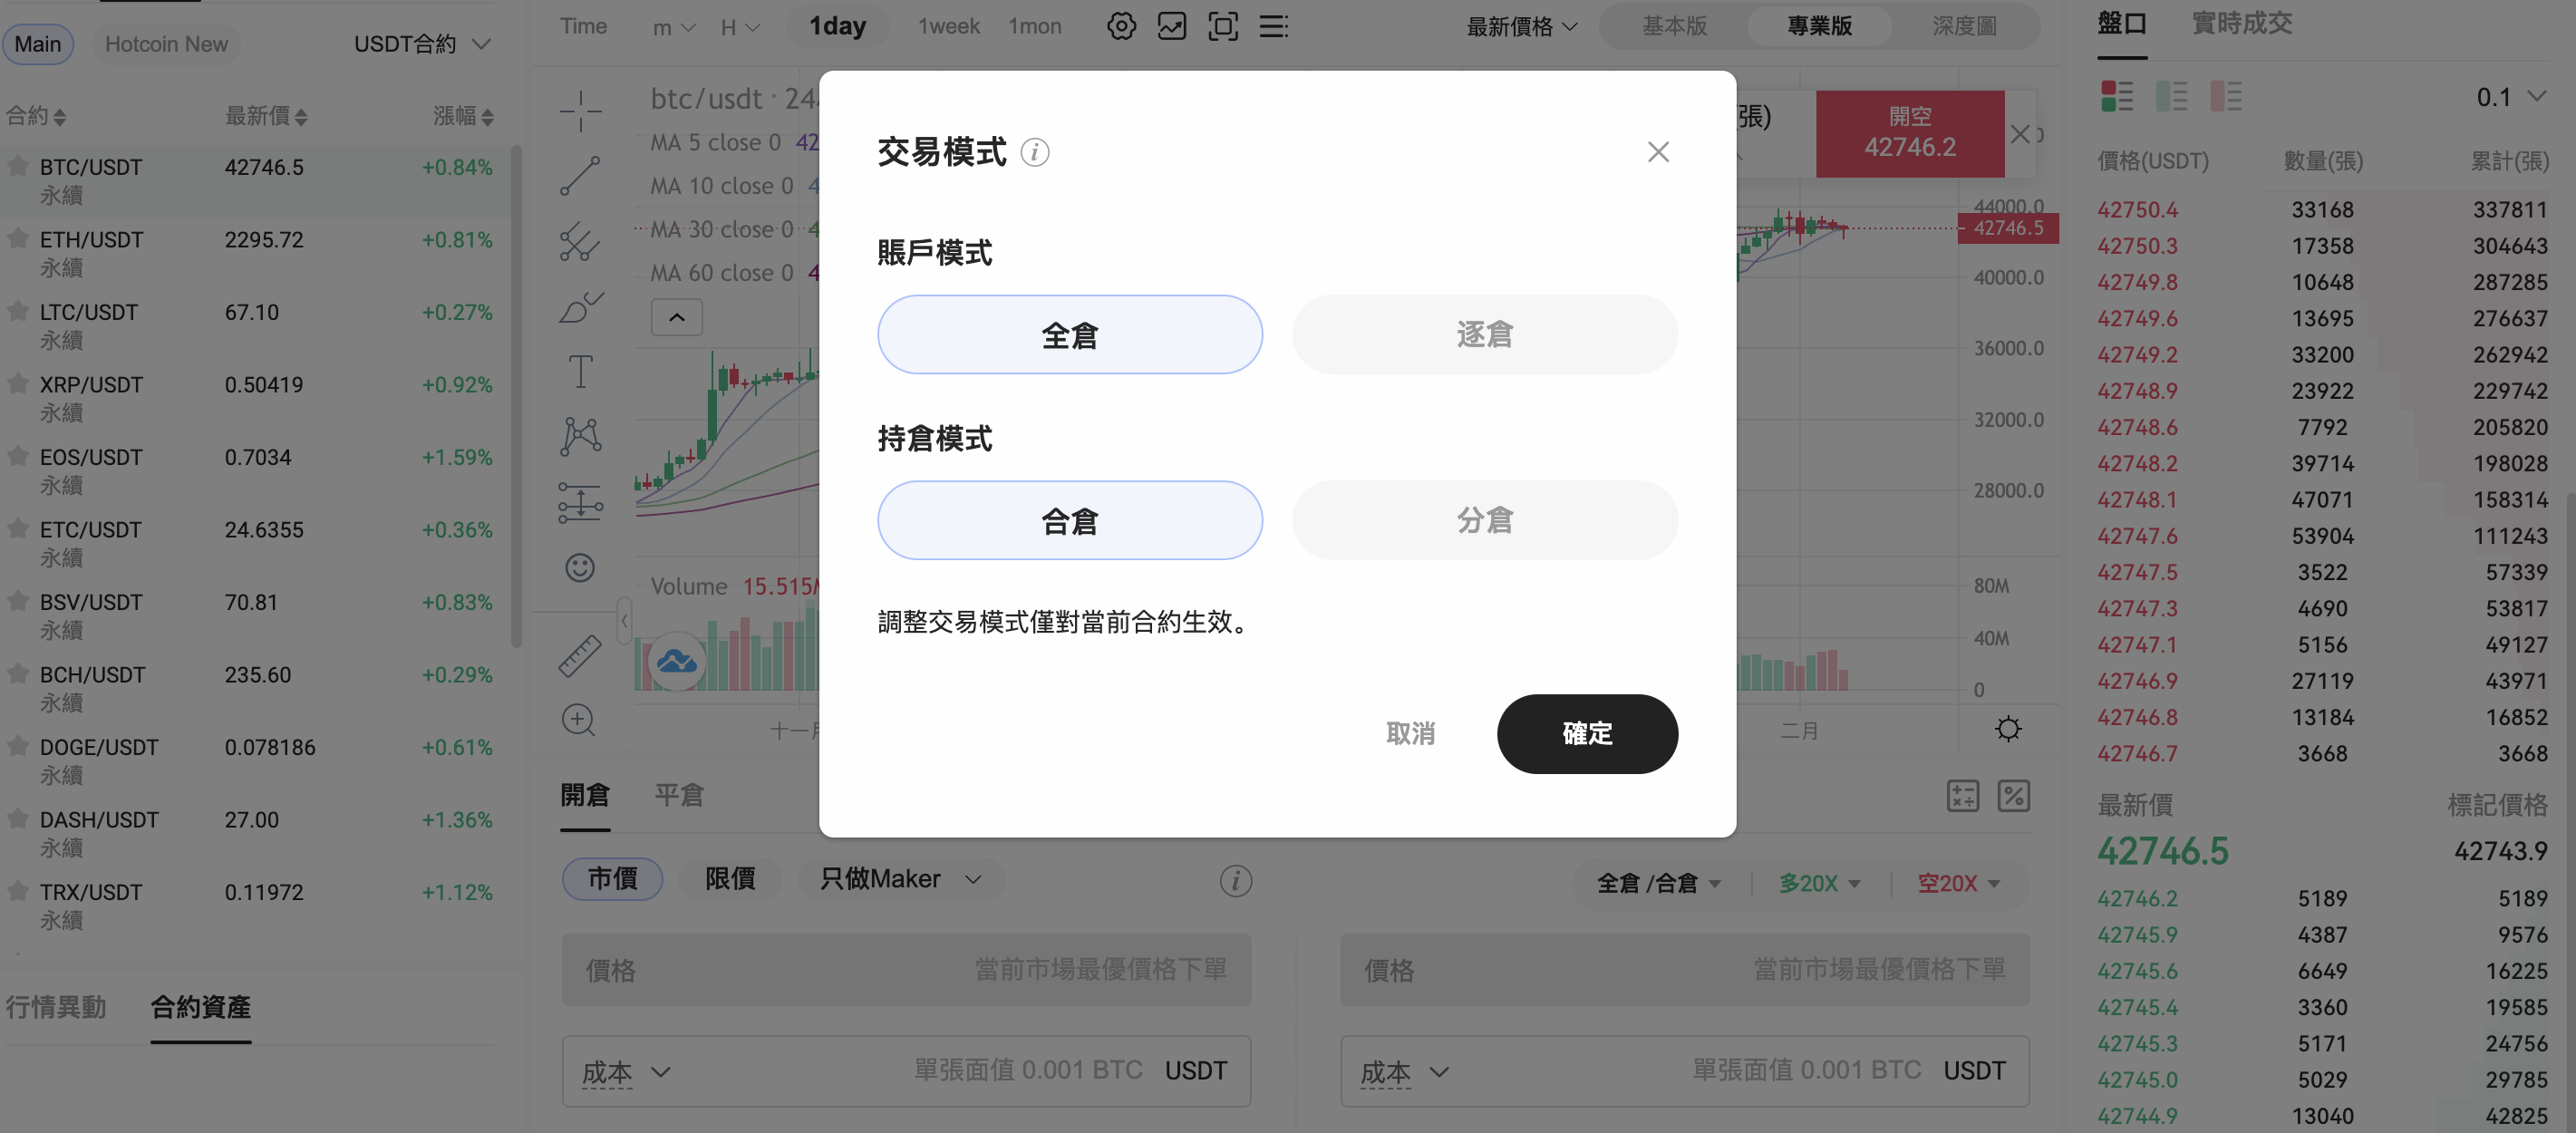Toggle chart fullscreen icon
2576x1133 pixels.
click(1222, 26)
